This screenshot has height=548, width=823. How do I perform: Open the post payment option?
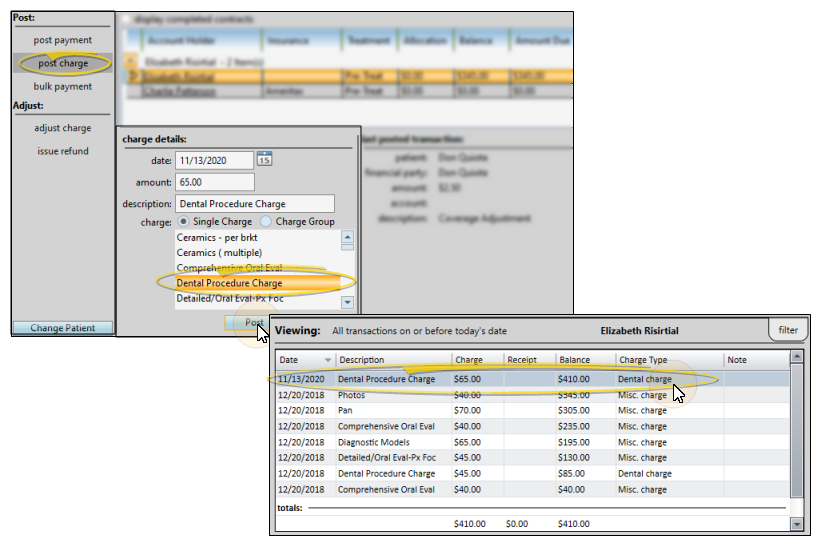coord(62,40)
